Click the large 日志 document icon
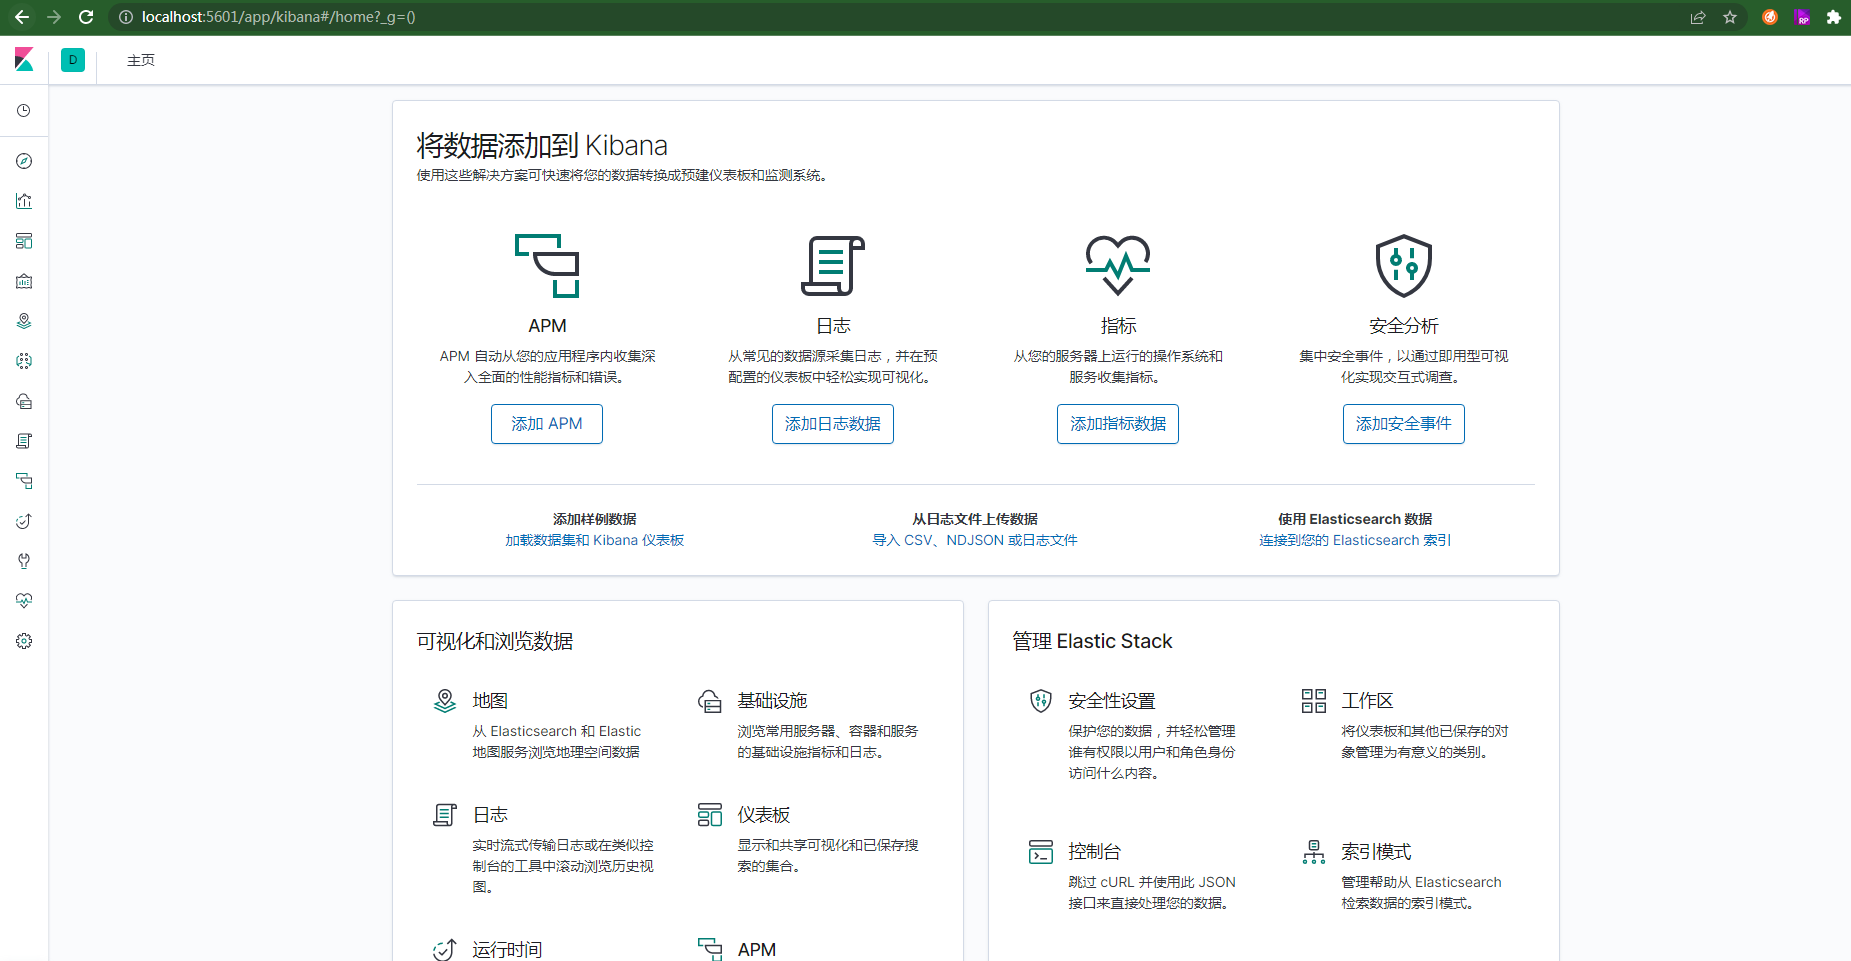This screenshot has width=1851, height=961. pyautogui.click(x=833, y=266)
